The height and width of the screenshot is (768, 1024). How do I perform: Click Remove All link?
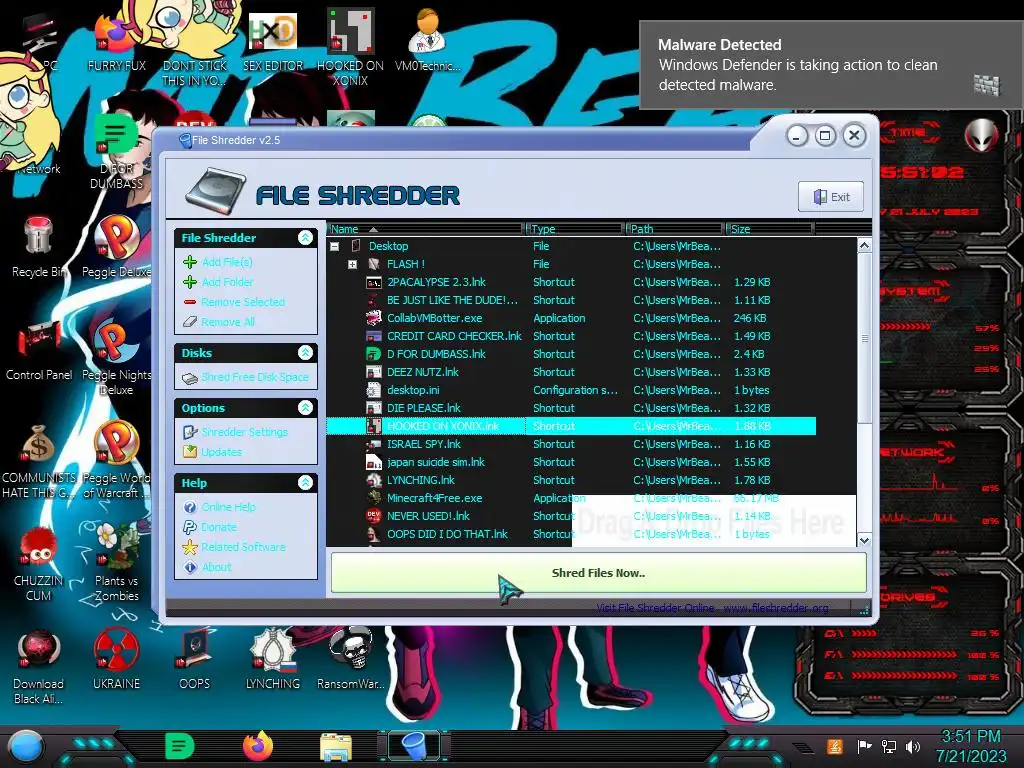pyautogui.click(x=228, y=322)
